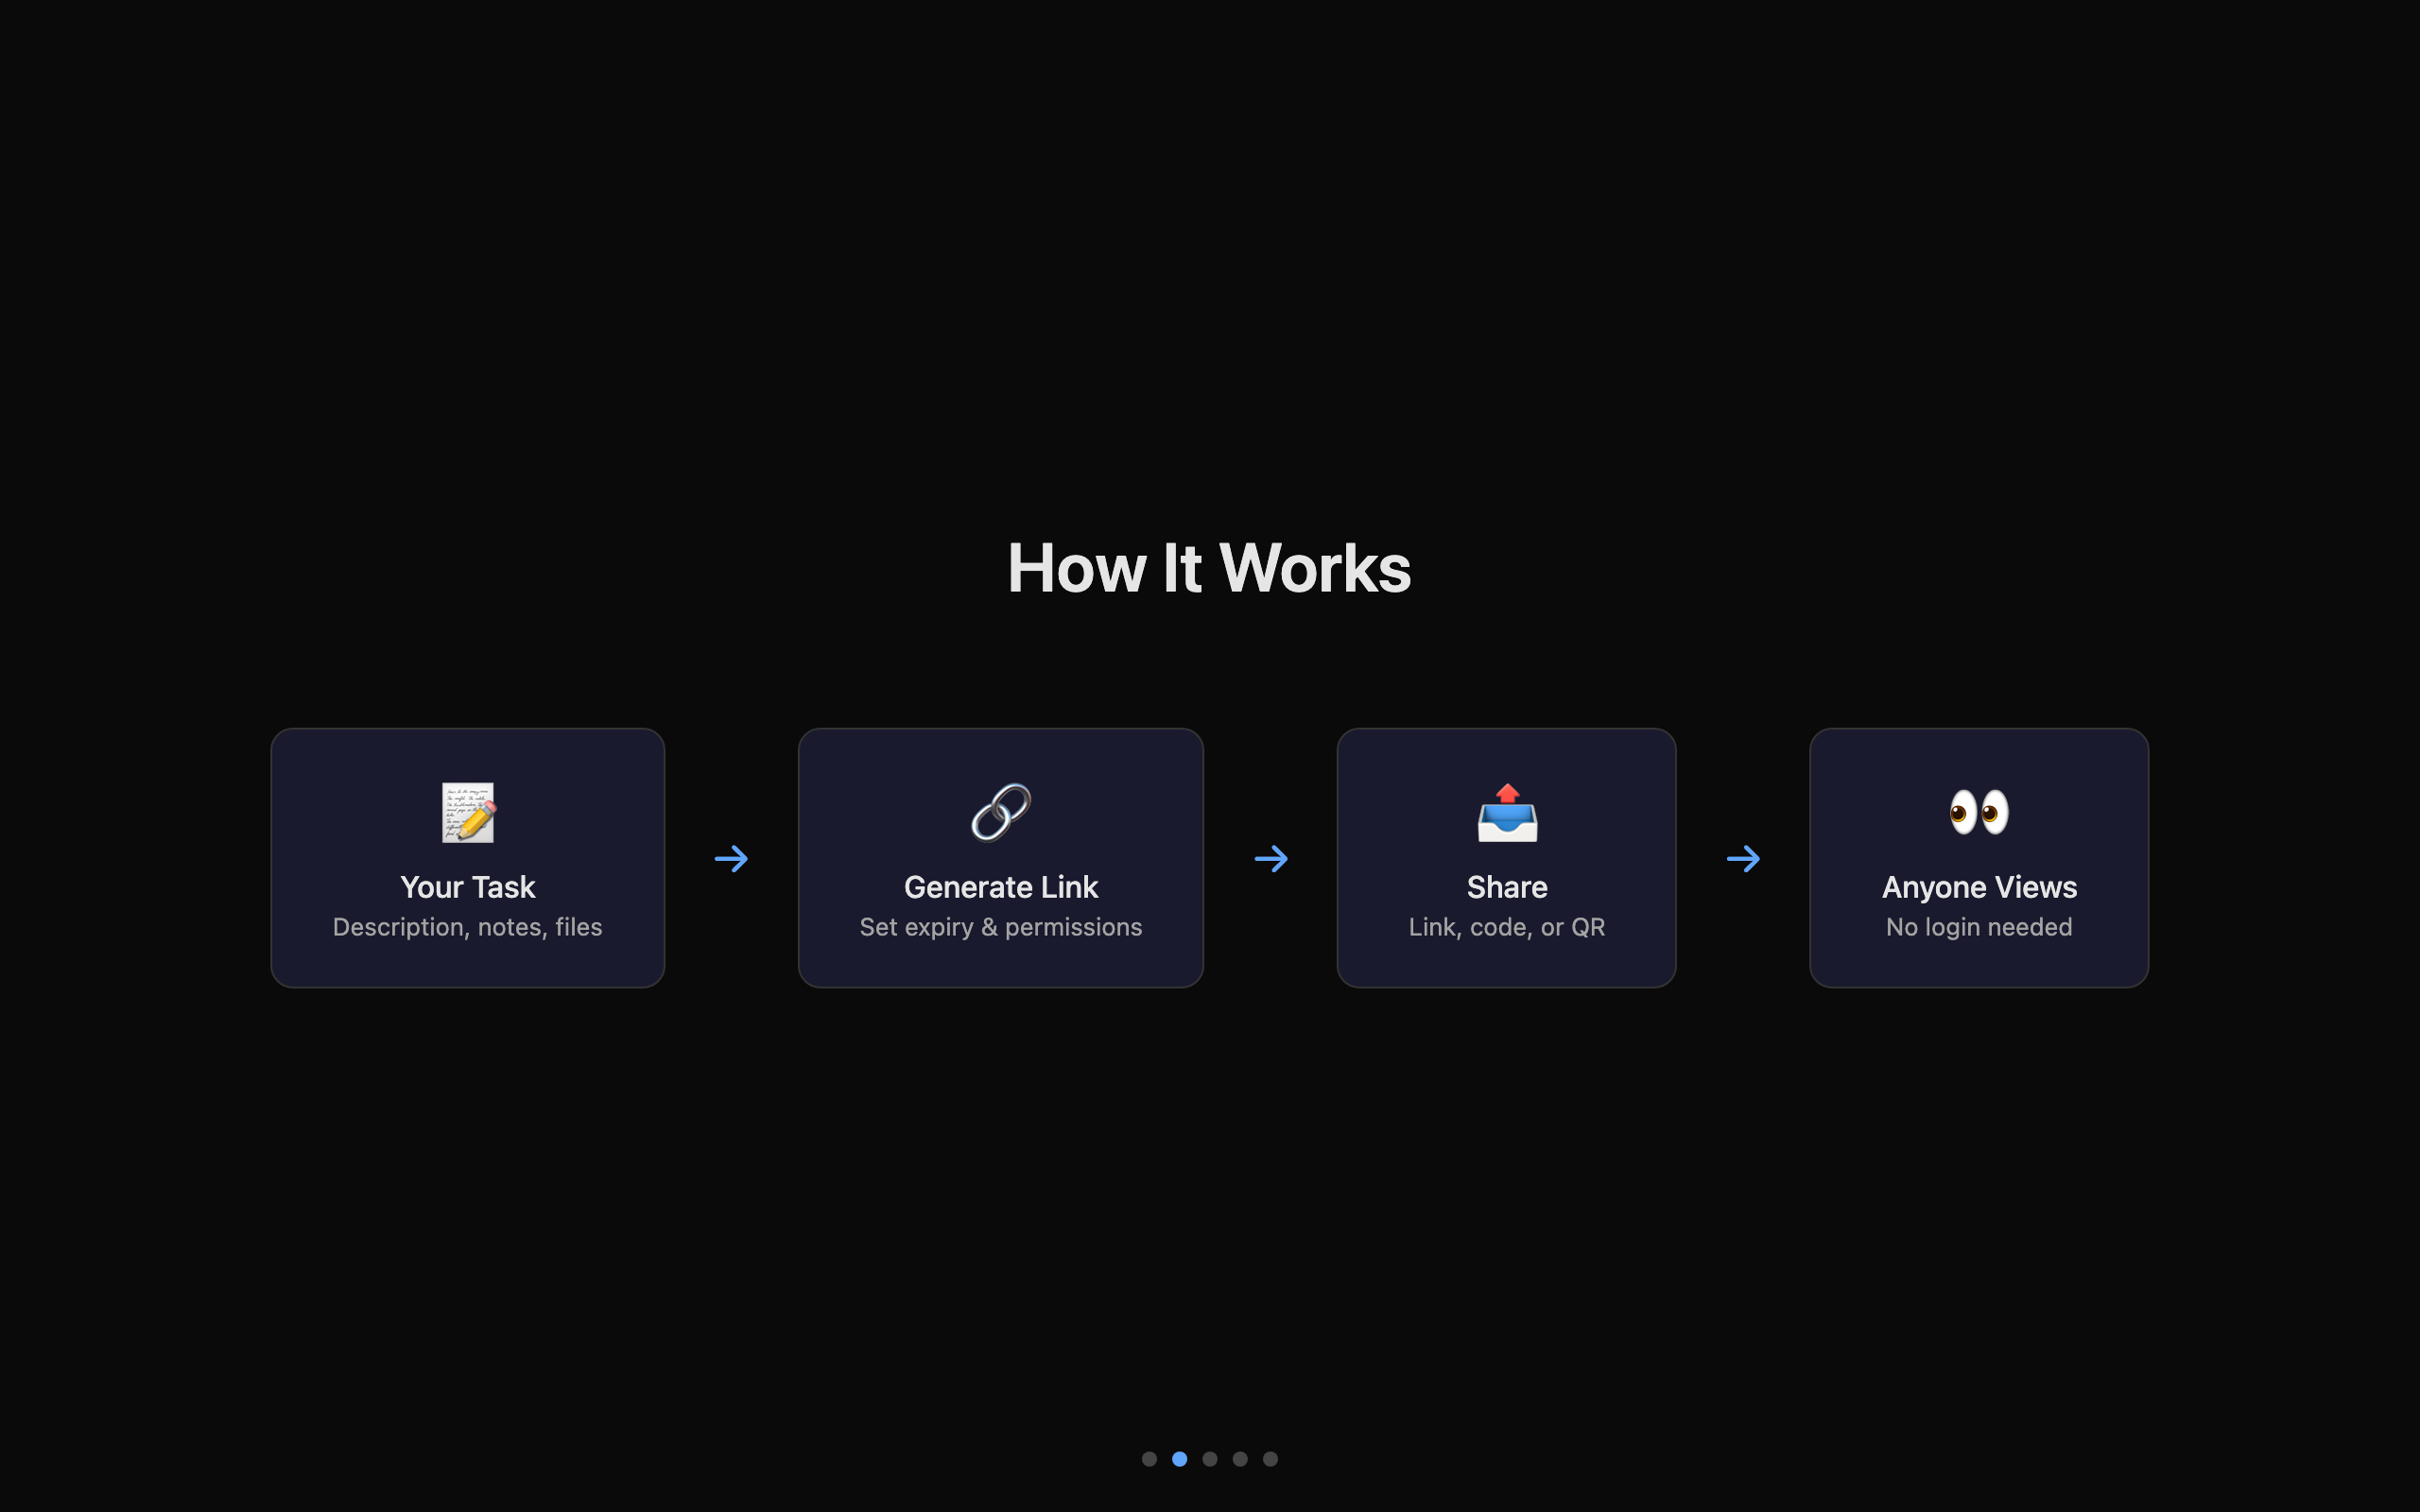Click the How It Works heading
2420x1512 pixels.
(1209, 567)
